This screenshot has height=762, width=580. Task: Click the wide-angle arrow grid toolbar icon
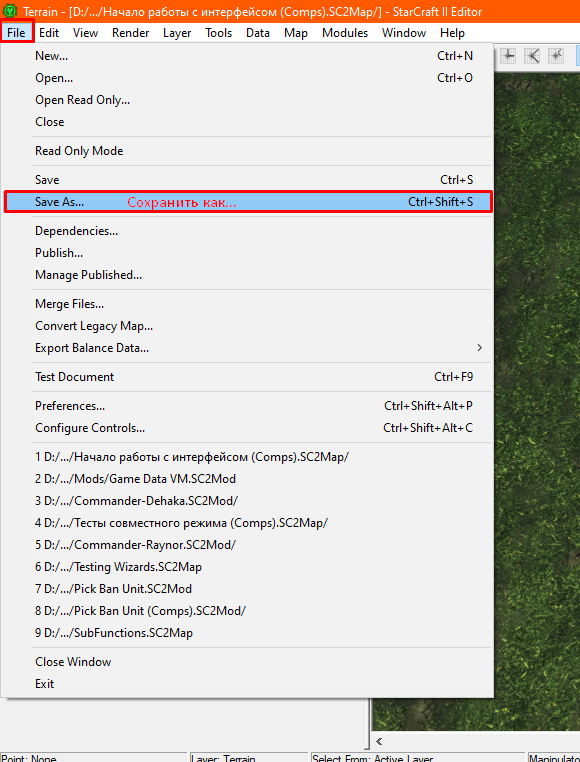pyautogui.click(x=532, y=55)
